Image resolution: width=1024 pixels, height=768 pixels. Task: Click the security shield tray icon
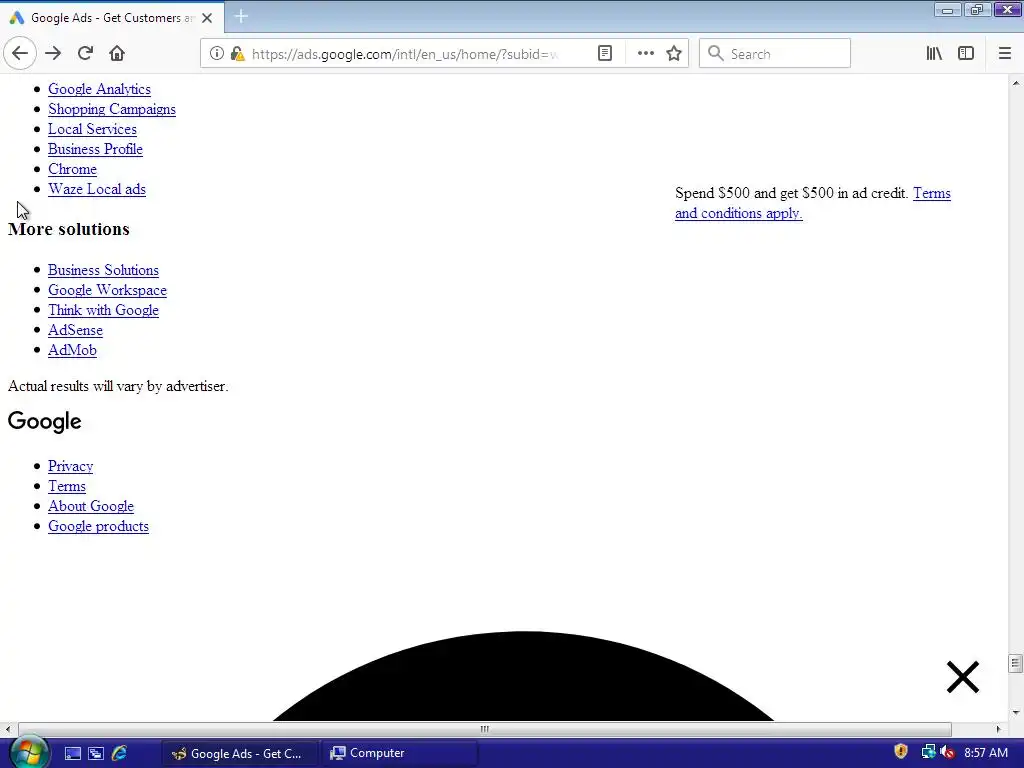[901, 752]
